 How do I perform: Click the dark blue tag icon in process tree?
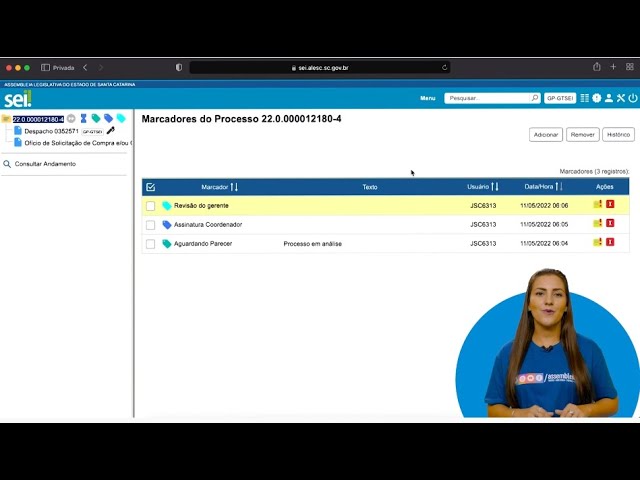pos(109,118)
